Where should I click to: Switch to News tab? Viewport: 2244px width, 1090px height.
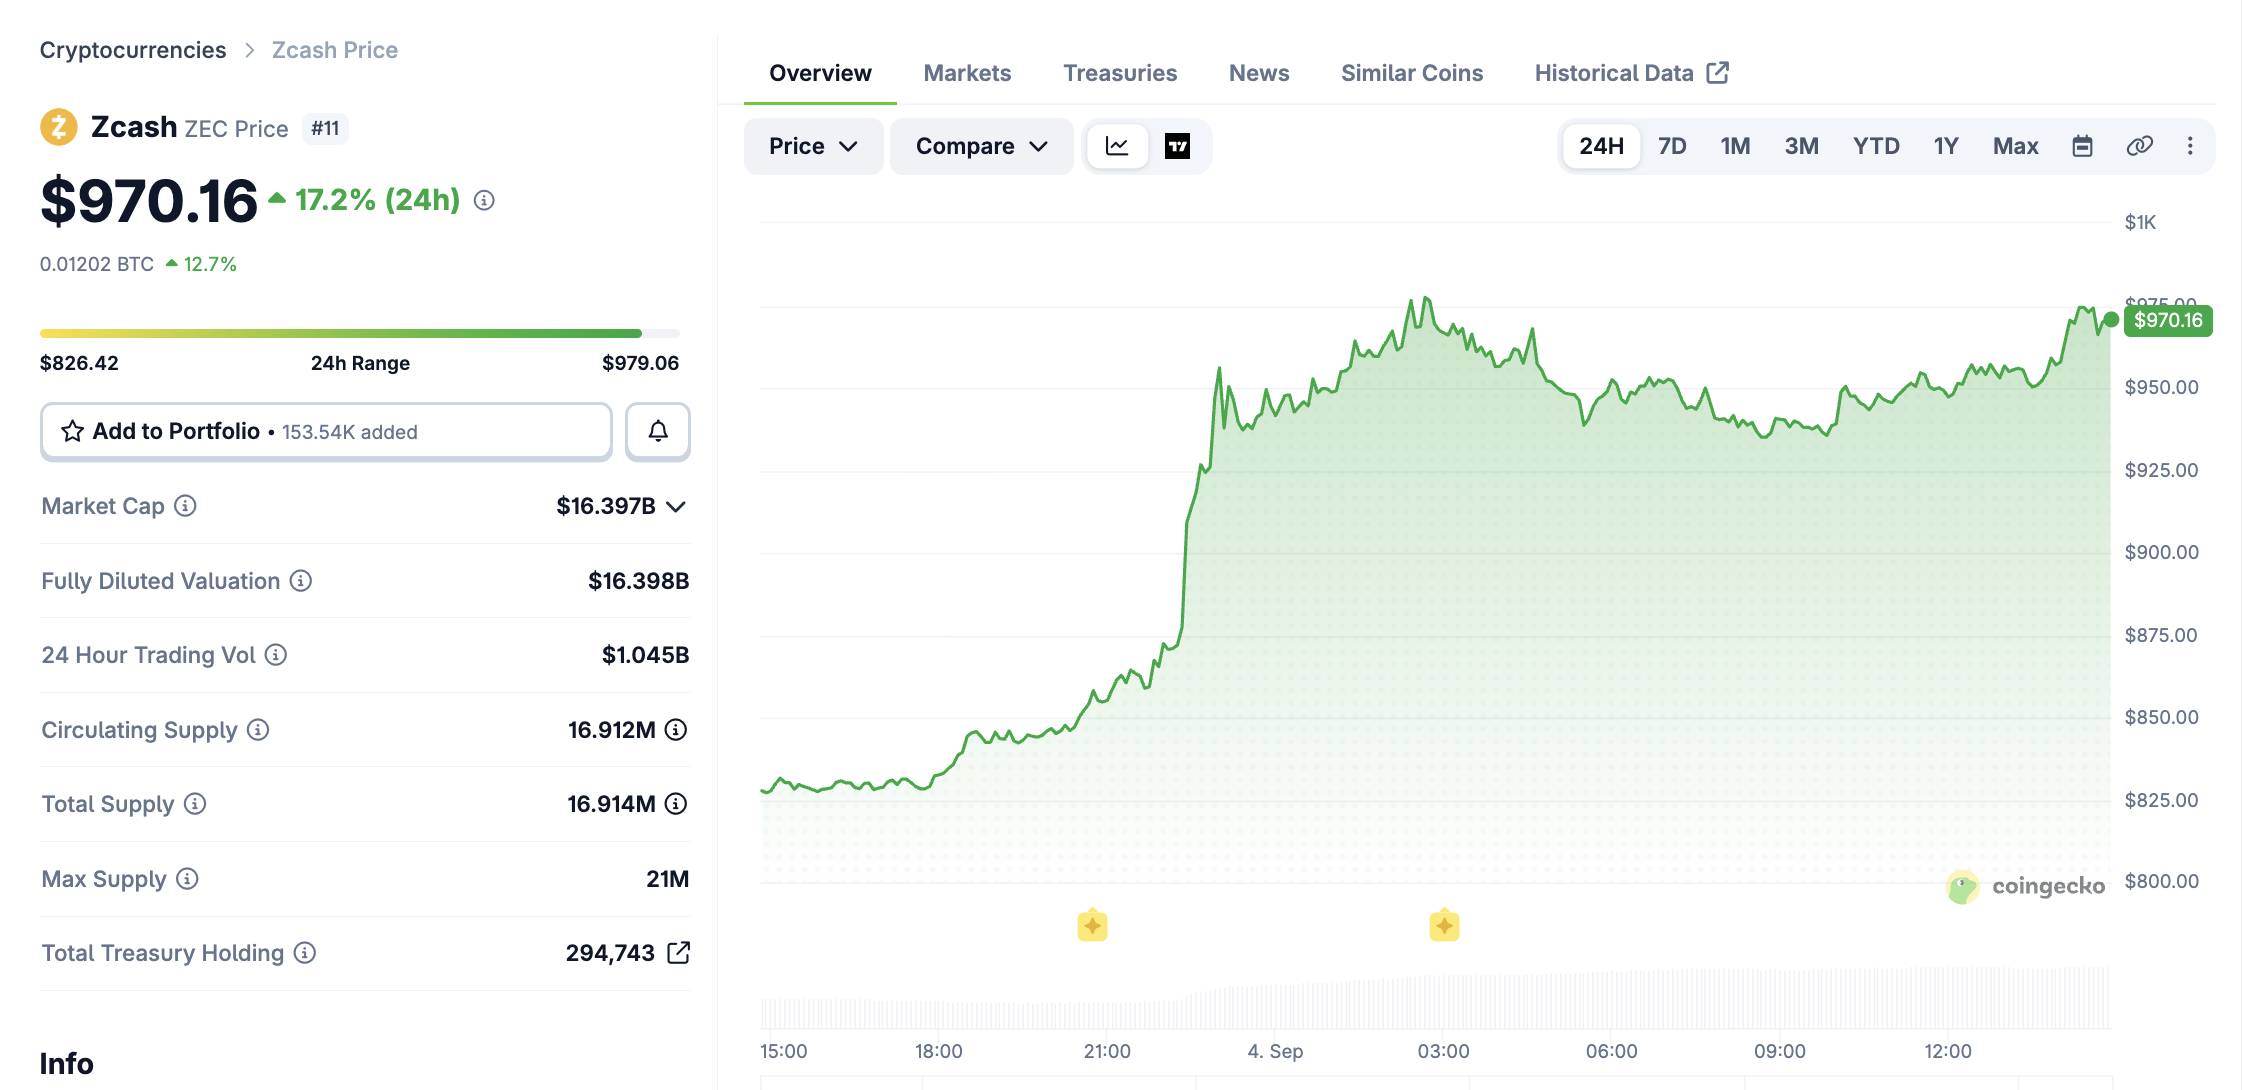[1259, 73]
